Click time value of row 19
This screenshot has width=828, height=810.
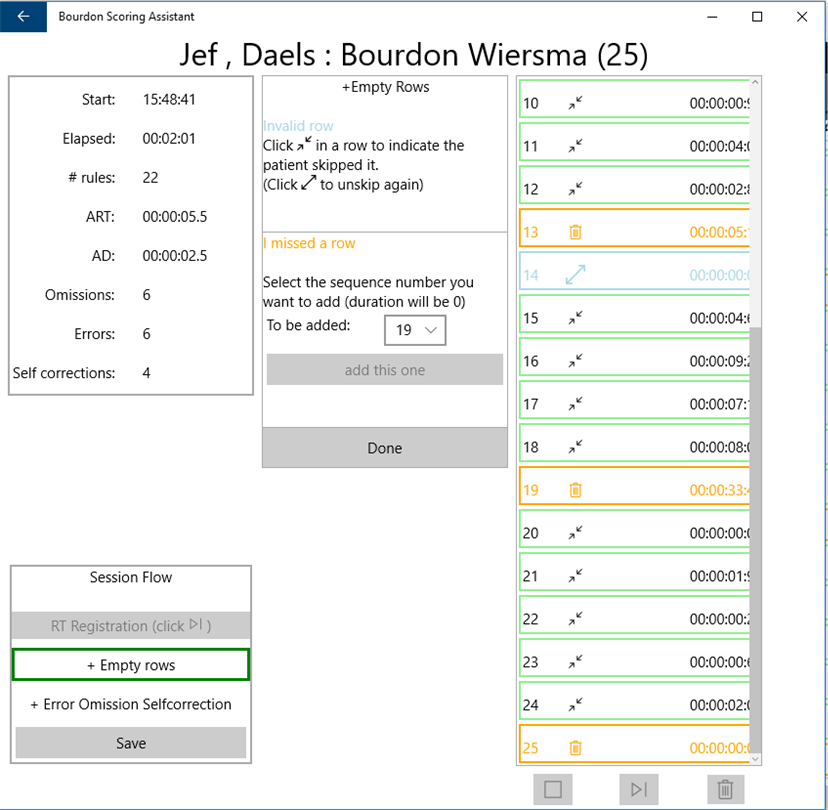click(719, 490)
